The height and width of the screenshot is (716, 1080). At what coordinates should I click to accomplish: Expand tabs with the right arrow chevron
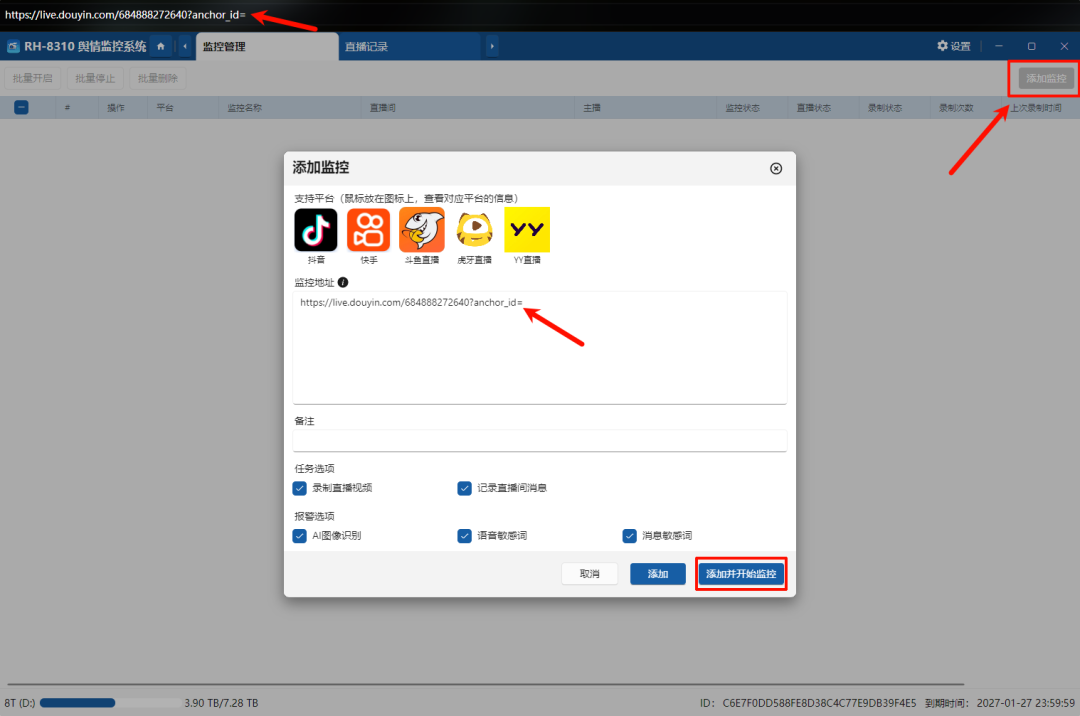point(492,46)
